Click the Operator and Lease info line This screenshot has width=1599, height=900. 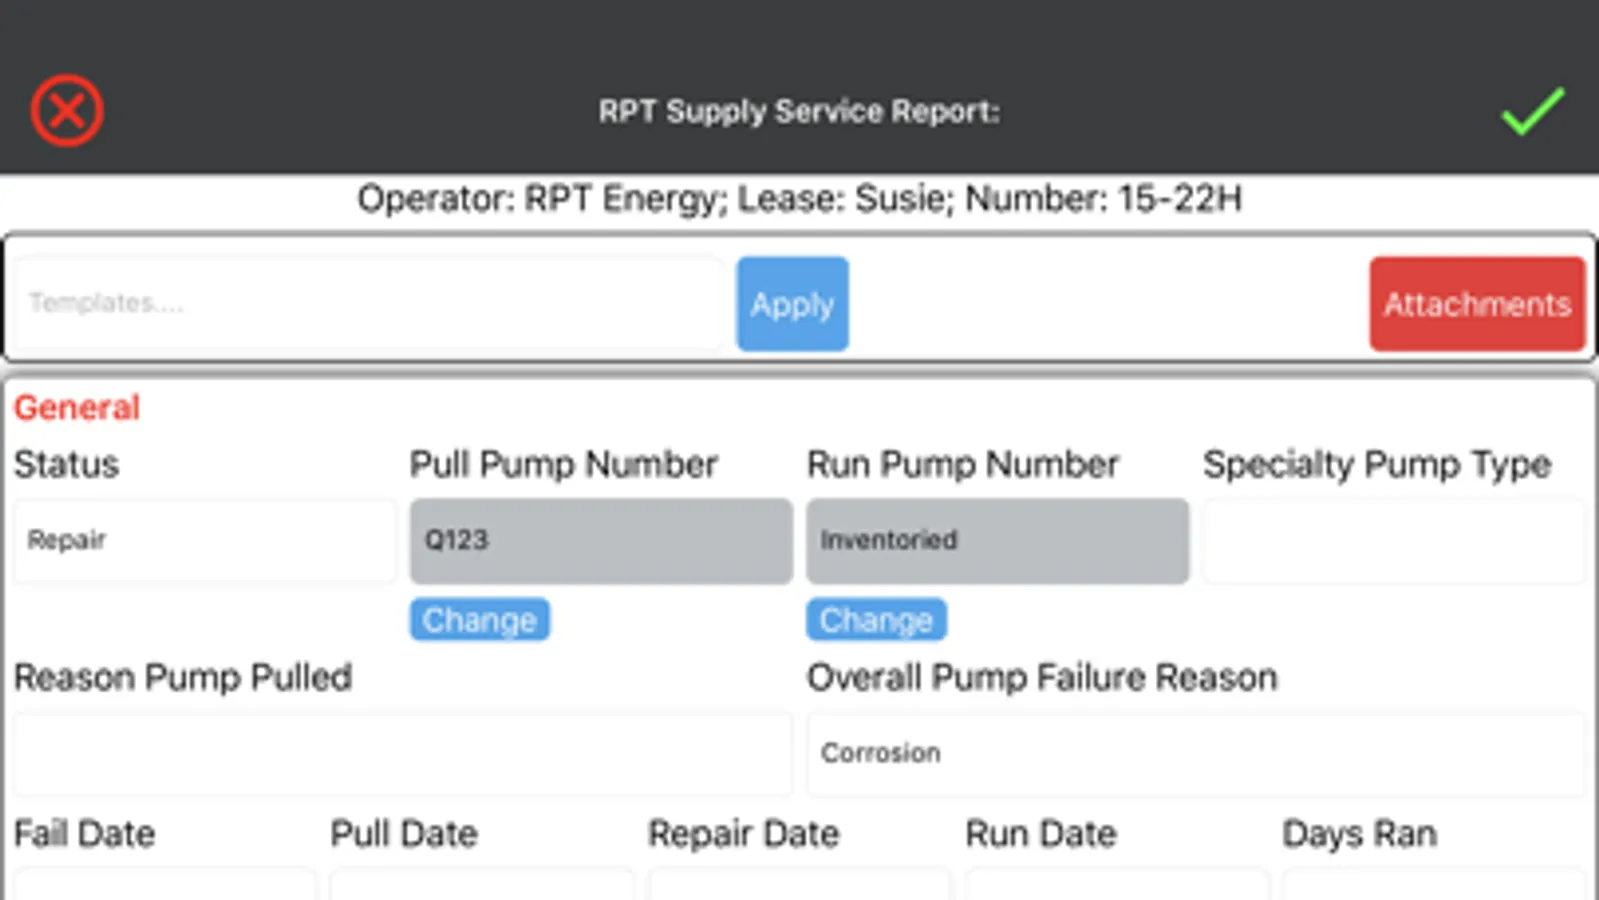tap(799, 199)
